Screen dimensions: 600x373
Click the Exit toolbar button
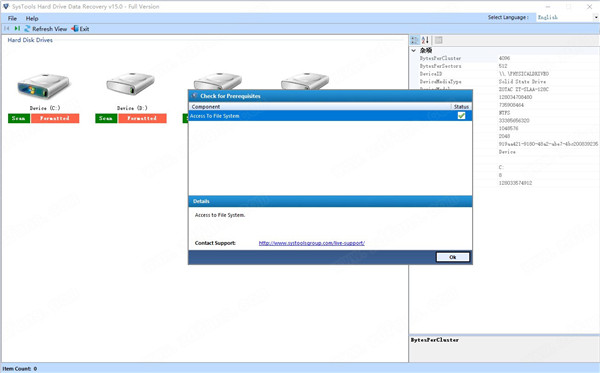click(80, 29)
